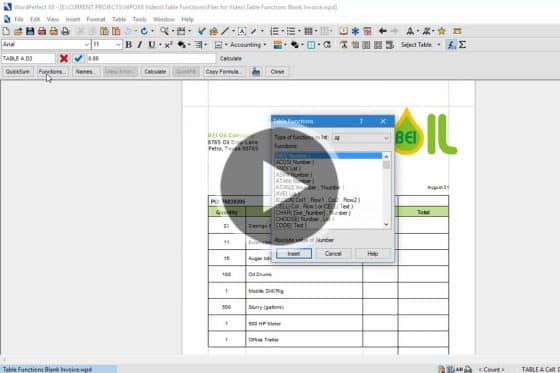Open the Arial font name dropdown

pyautogui.click(x=86, y=45)
